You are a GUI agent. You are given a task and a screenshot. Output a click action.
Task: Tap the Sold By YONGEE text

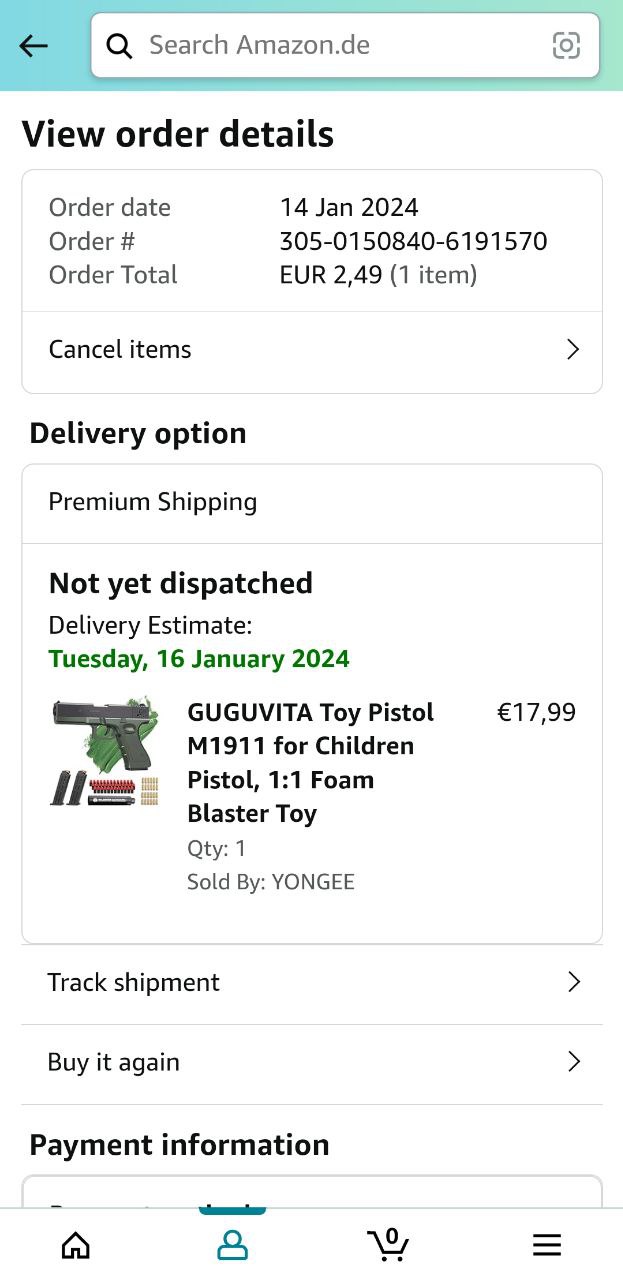(x=271, y=882)
